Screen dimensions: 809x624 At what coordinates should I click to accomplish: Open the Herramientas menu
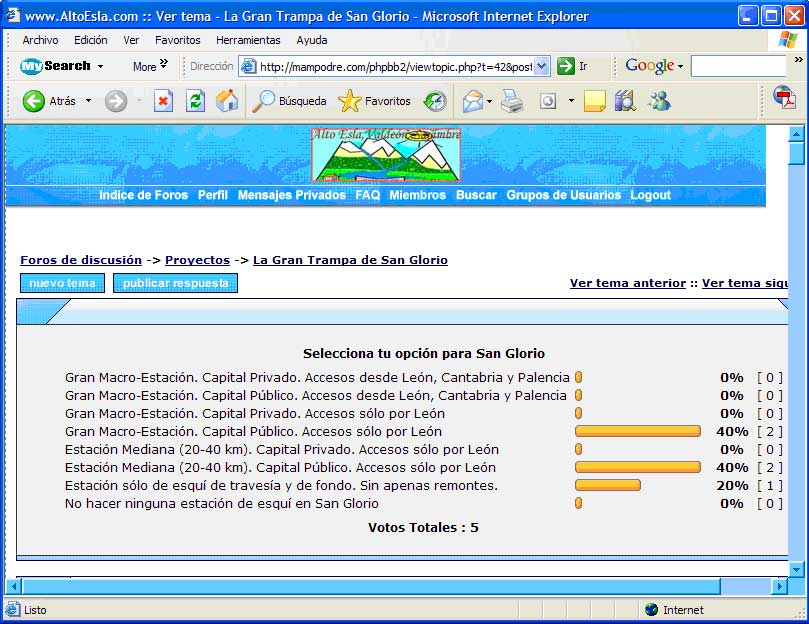(x=248, y=40)
